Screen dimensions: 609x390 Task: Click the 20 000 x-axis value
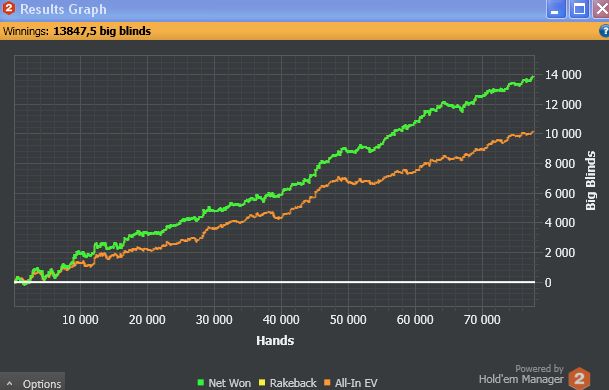point(147,320)
